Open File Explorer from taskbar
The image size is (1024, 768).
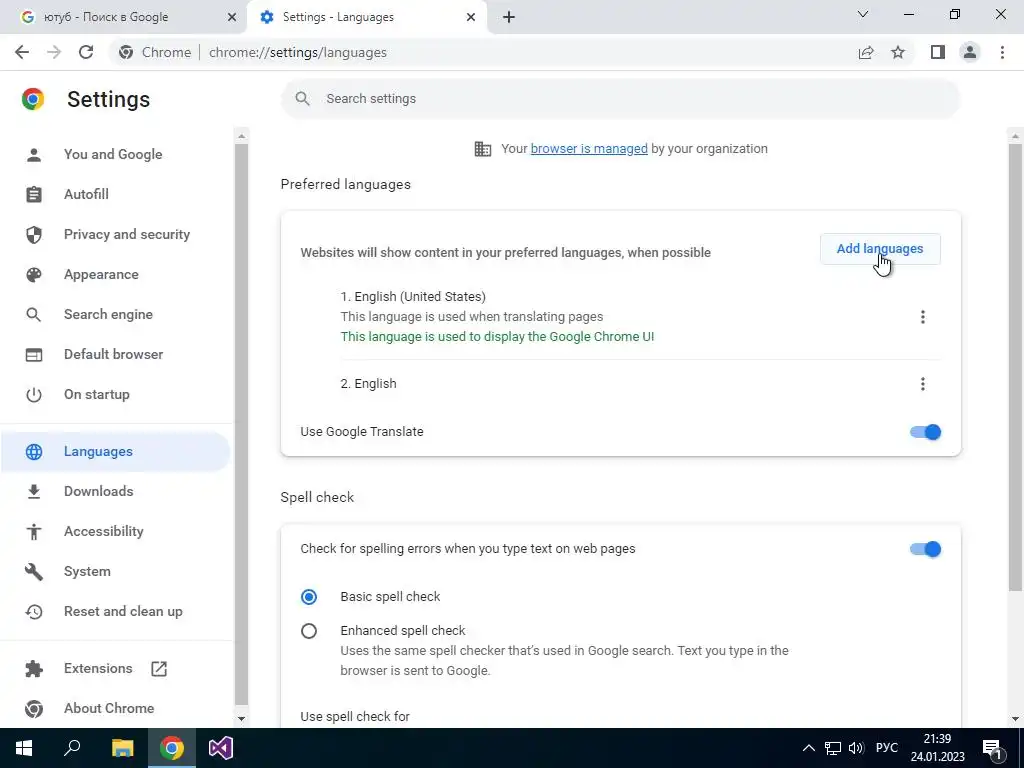coord(122,748)
